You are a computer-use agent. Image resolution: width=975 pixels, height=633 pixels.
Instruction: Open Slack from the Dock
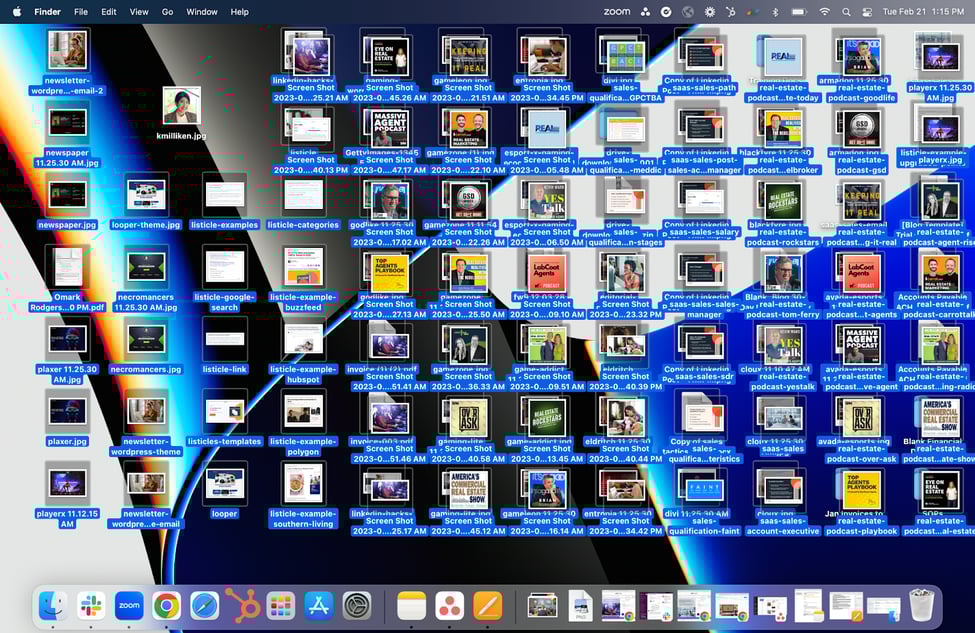click(x=90, y=605)
